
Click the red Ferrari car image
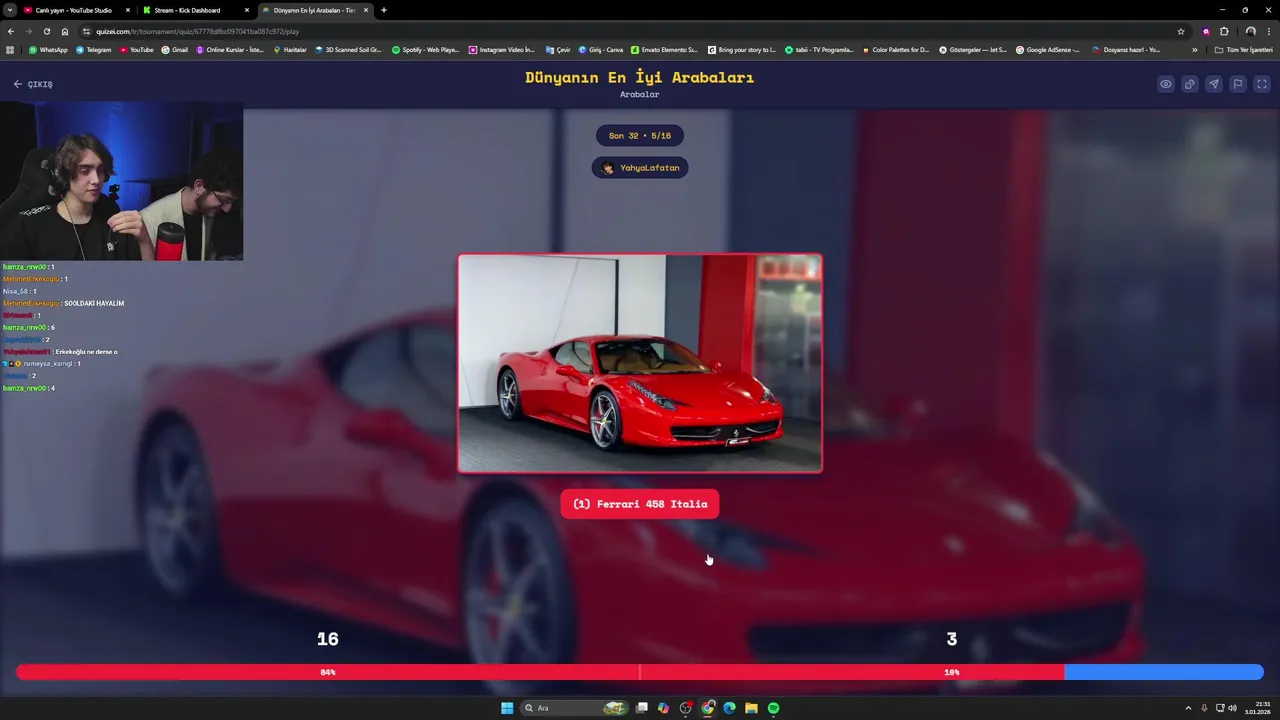pos(640,363)
